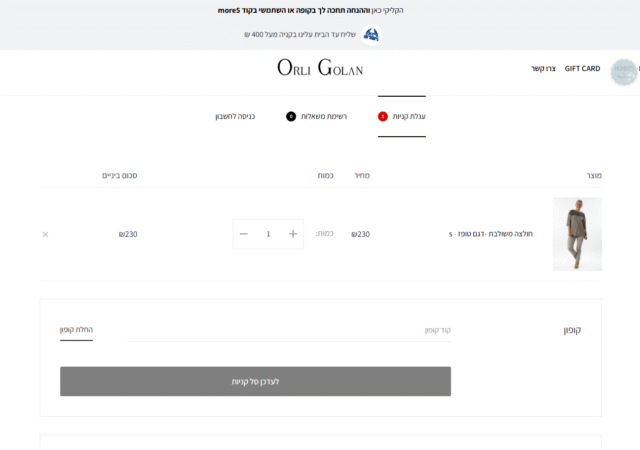Click the blue delivery truck icon

(371, 35)
